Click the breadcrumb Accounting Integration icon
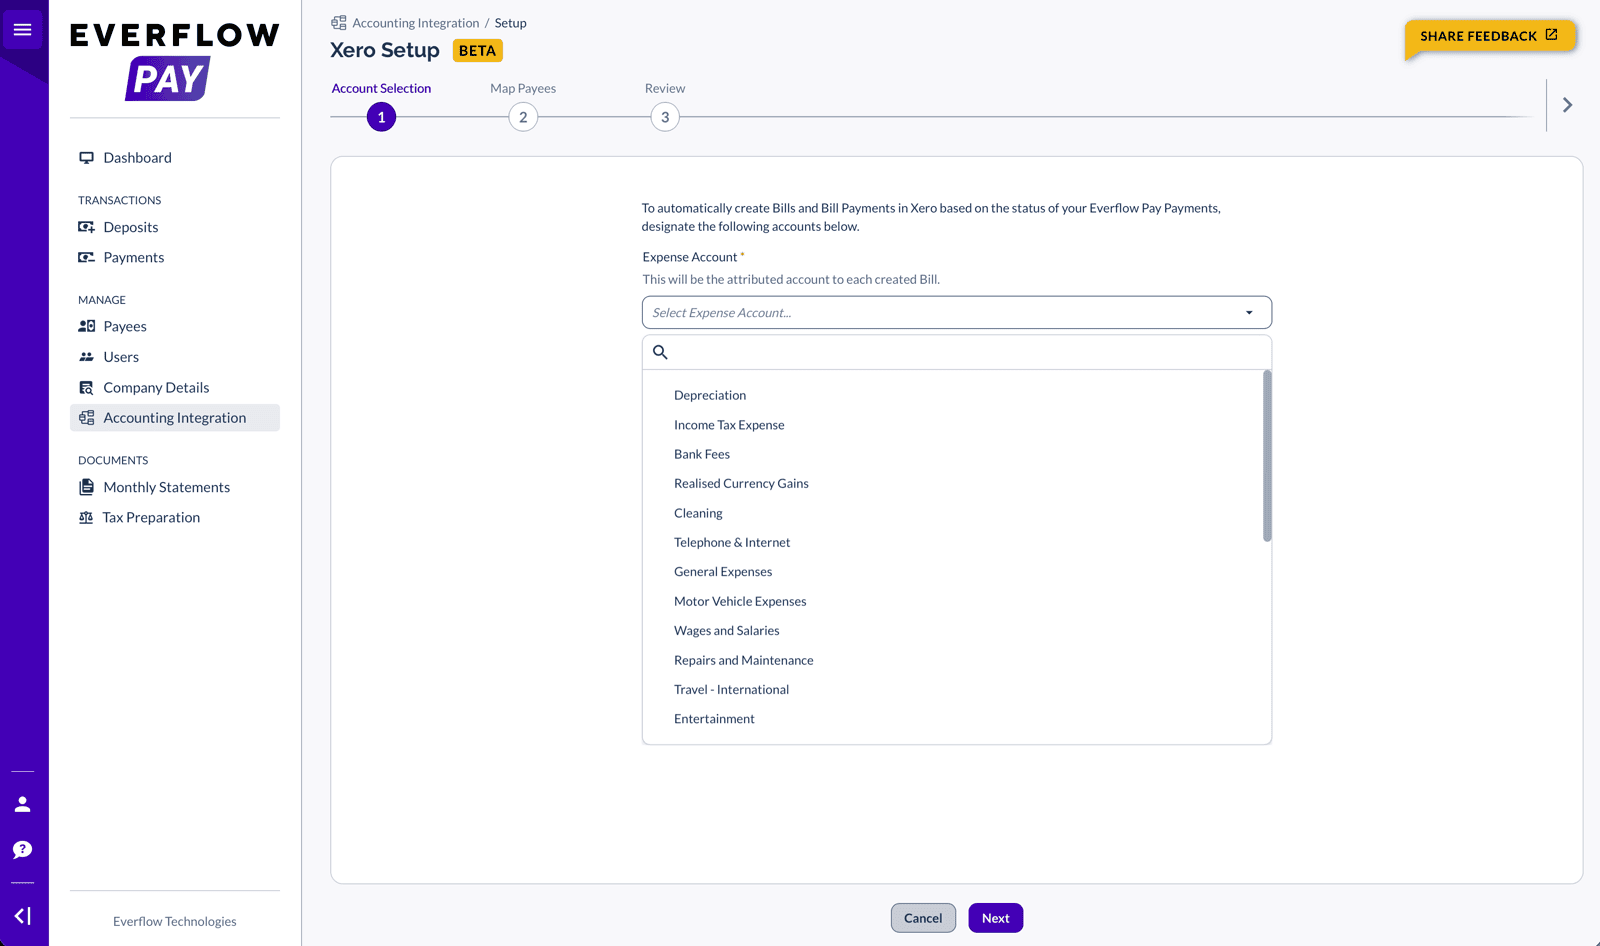The height and width of the screenshot is (946, 1600). point(339,23)
